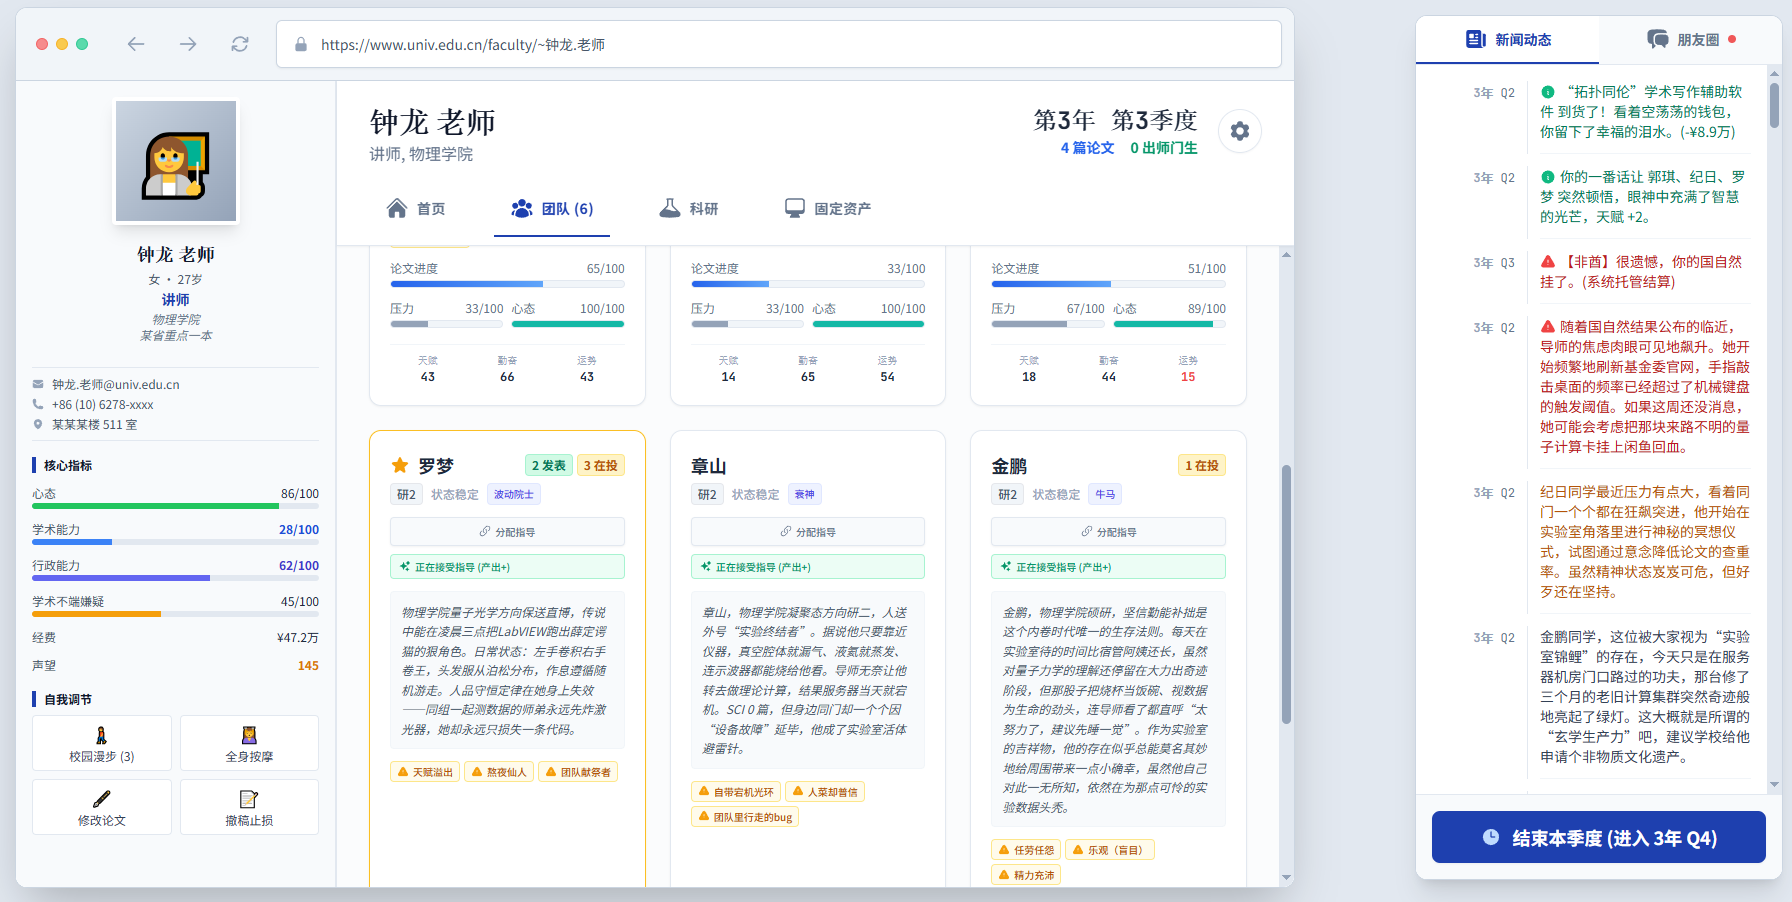Click the browser URL address field
1792x902 pixels.
pyautogui.click(x=780, y=45)
